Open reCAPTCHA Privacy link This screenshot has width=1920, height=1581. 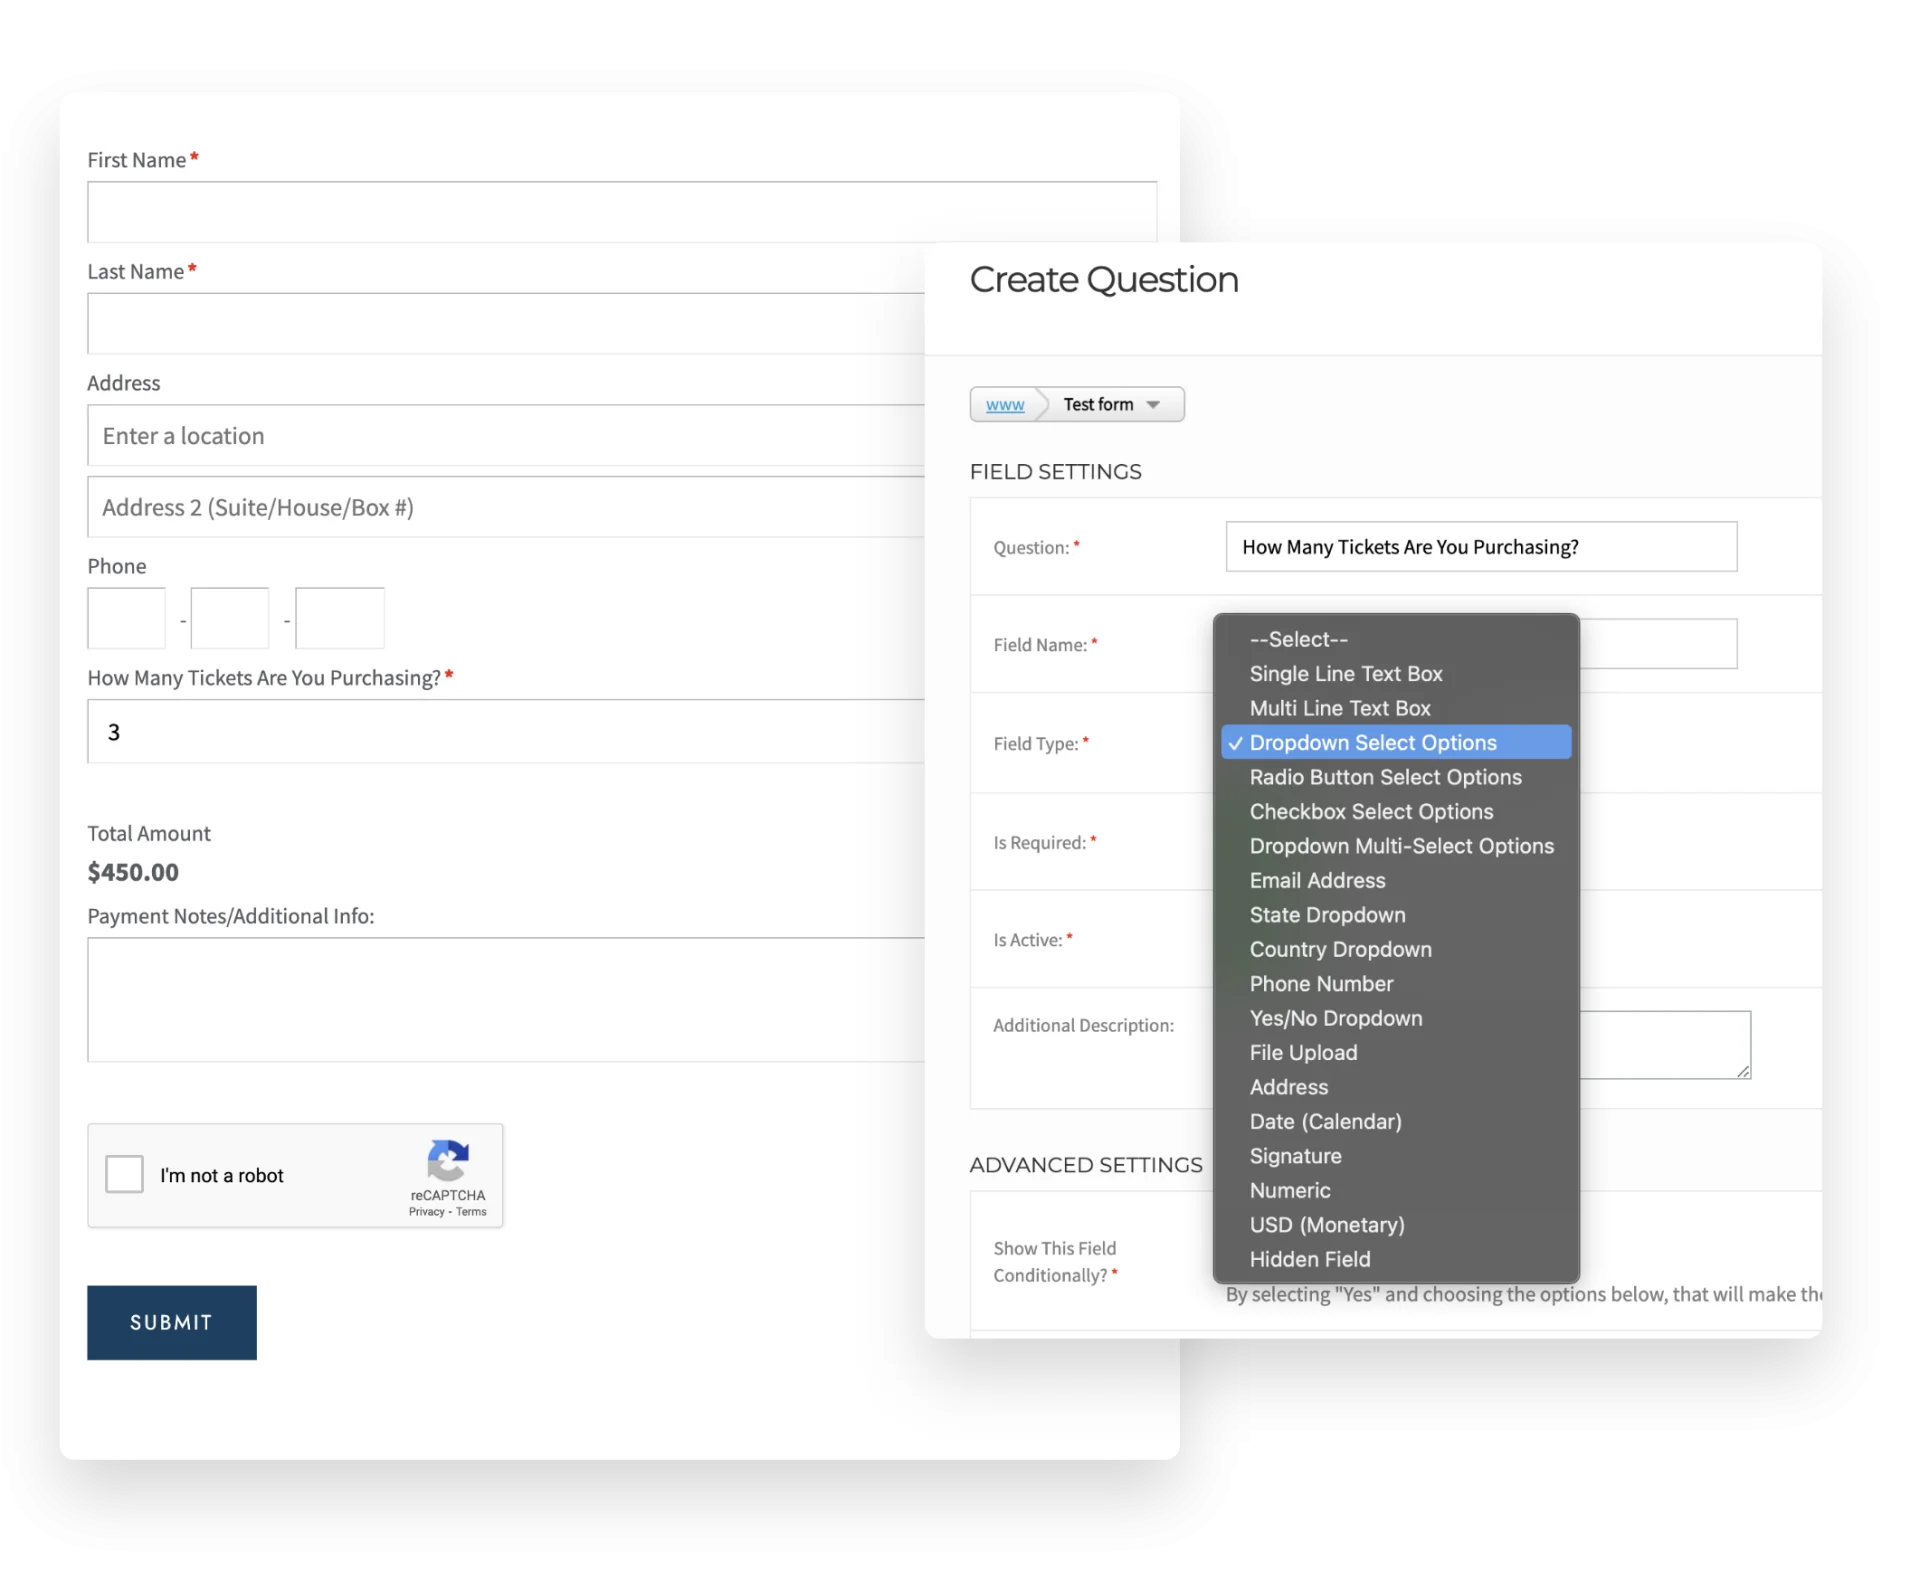426,1212
